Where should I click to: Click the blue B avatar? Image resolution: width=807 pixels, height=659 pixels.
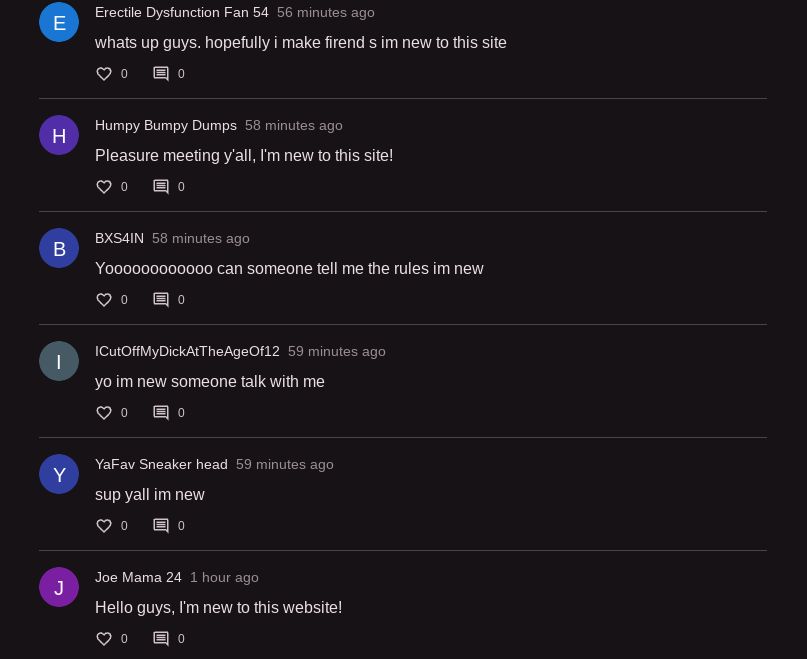[59, 248]
